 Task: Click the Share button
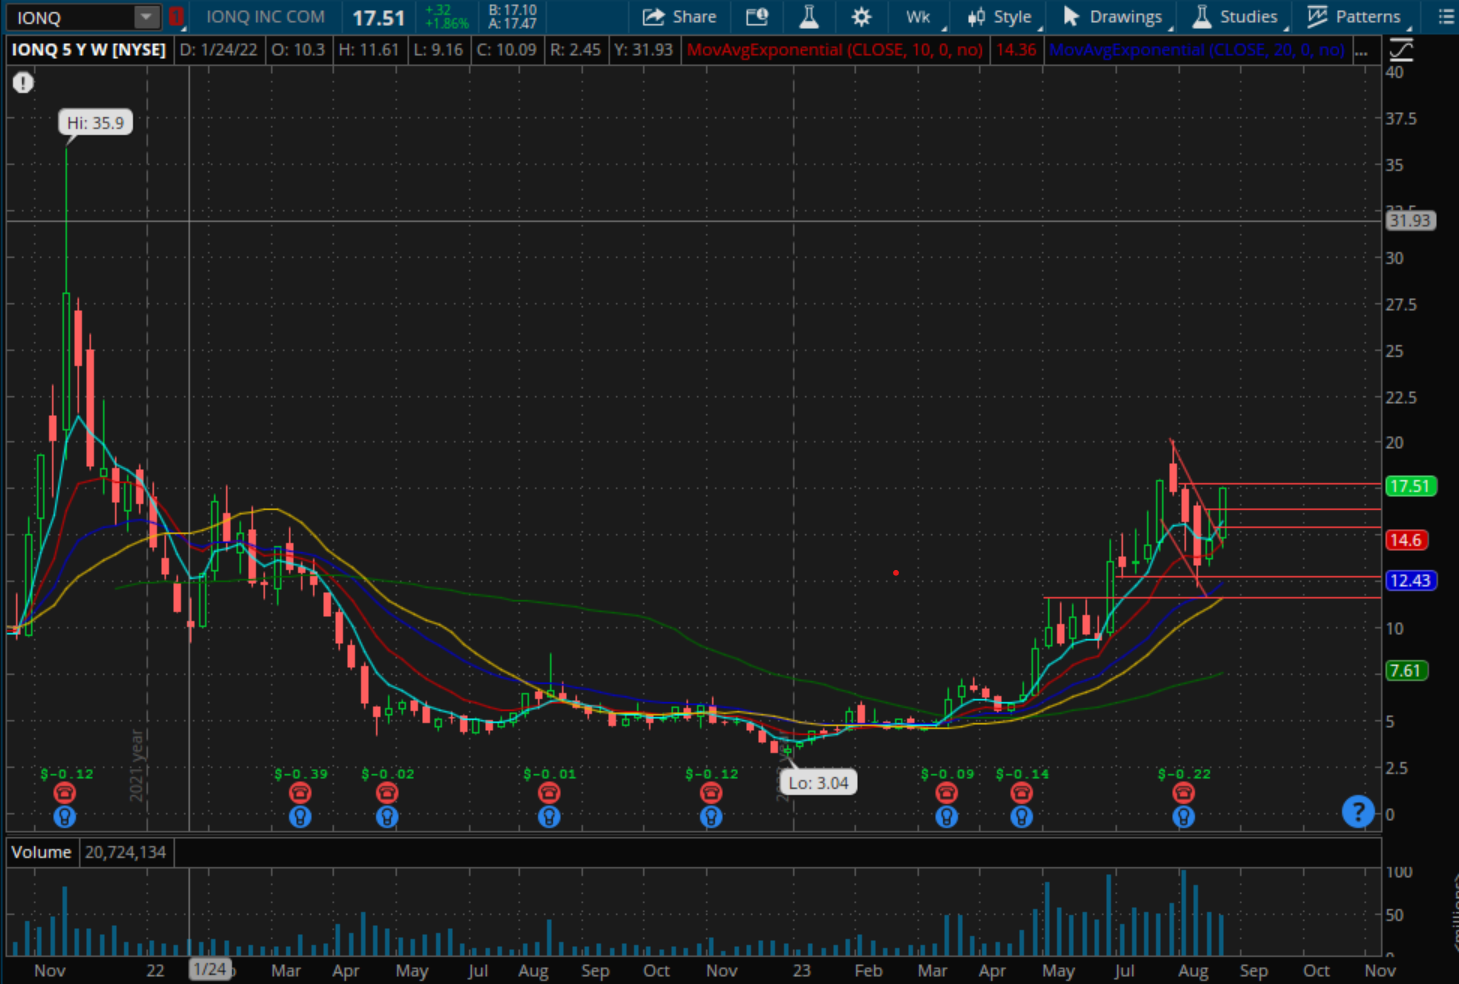coord(680,17)
